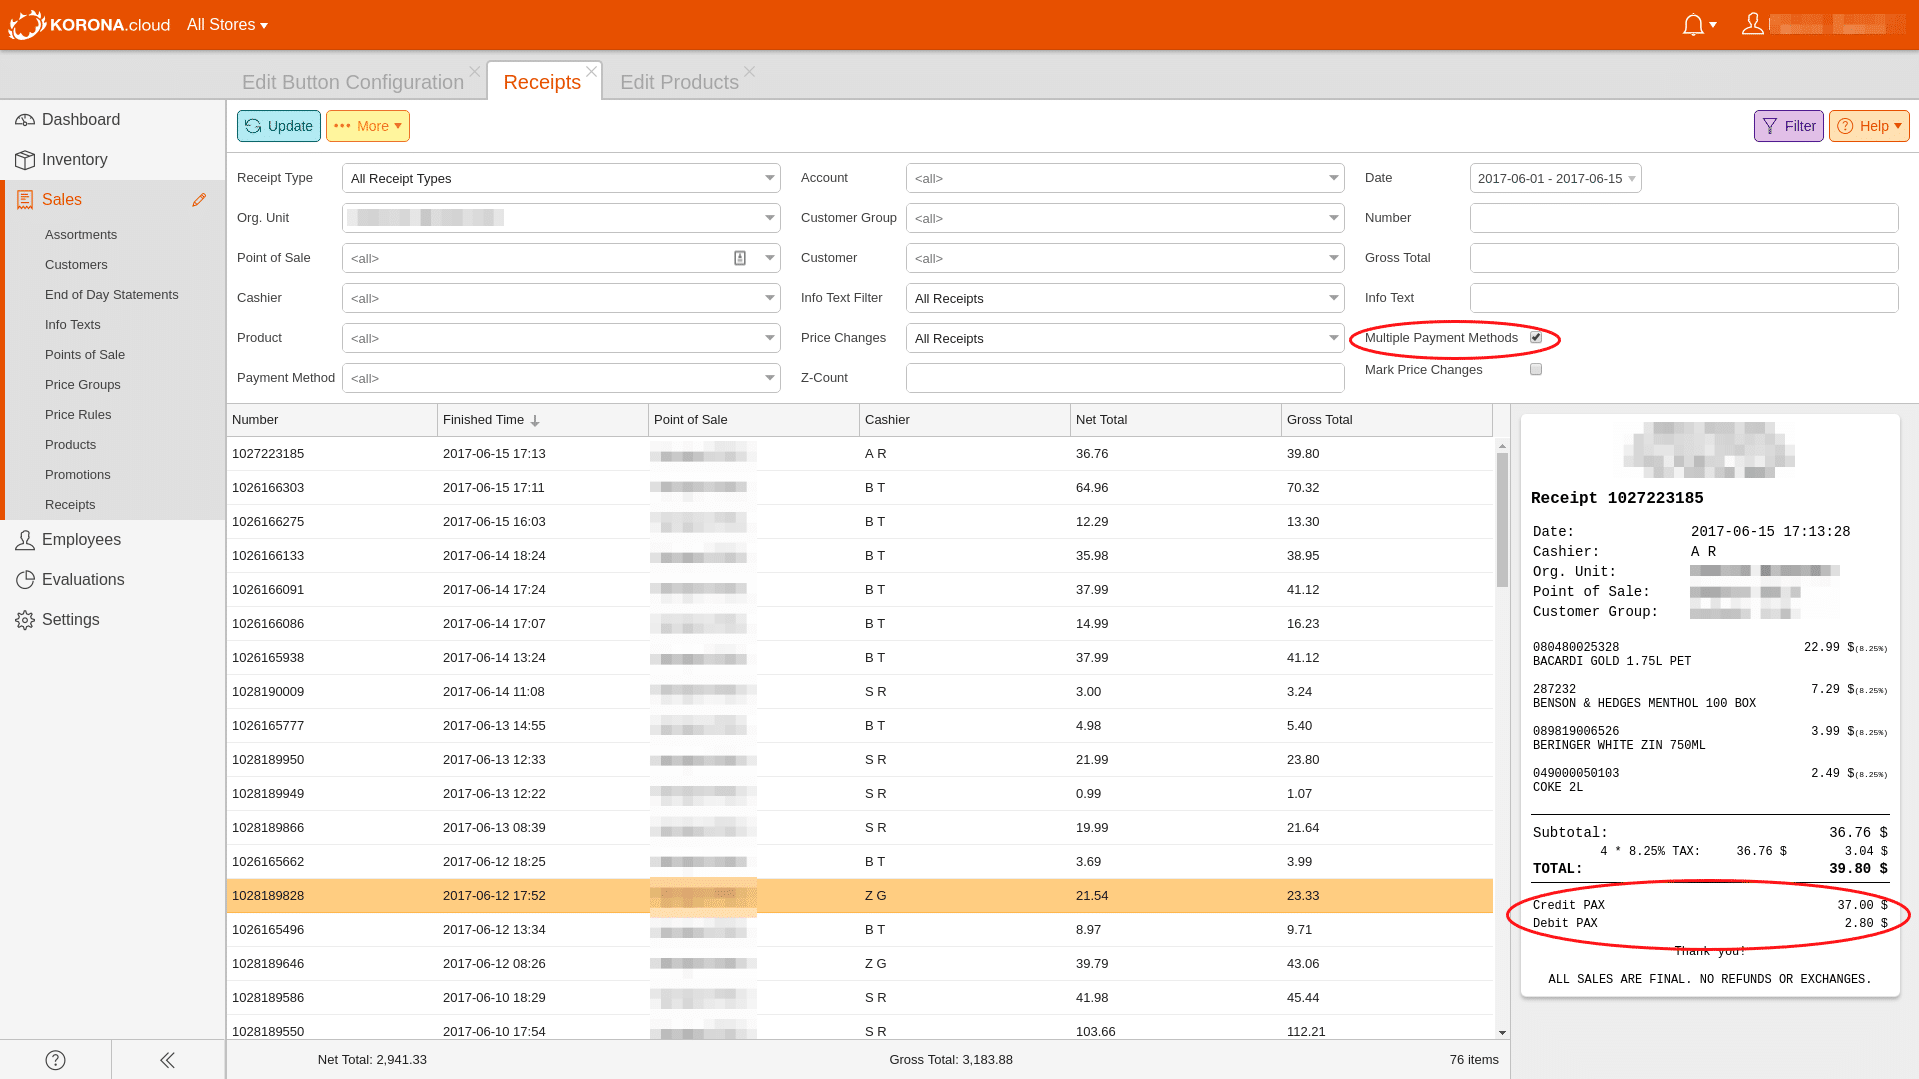Select highlighted receipt row 1028189828
1919x1079 pixels.
point(860,896)
